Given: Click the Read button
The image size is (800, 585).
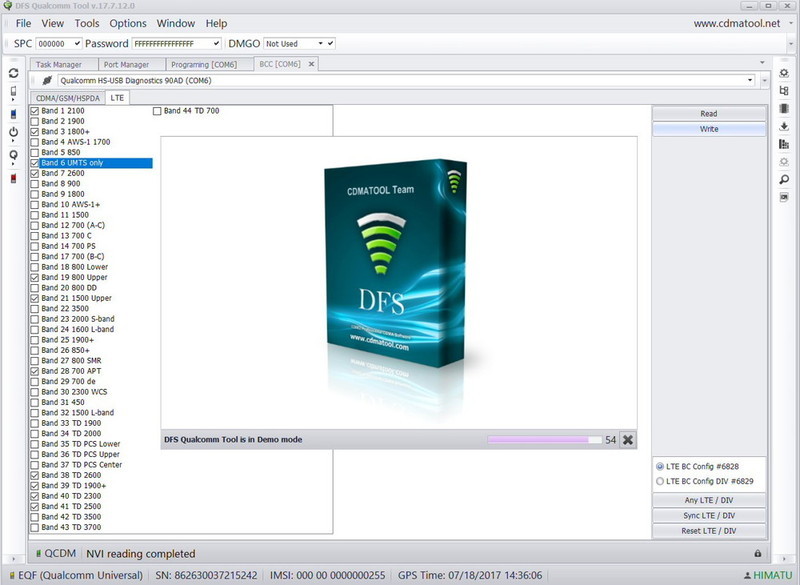Looking at the screenshot, I should pos(709,114).
